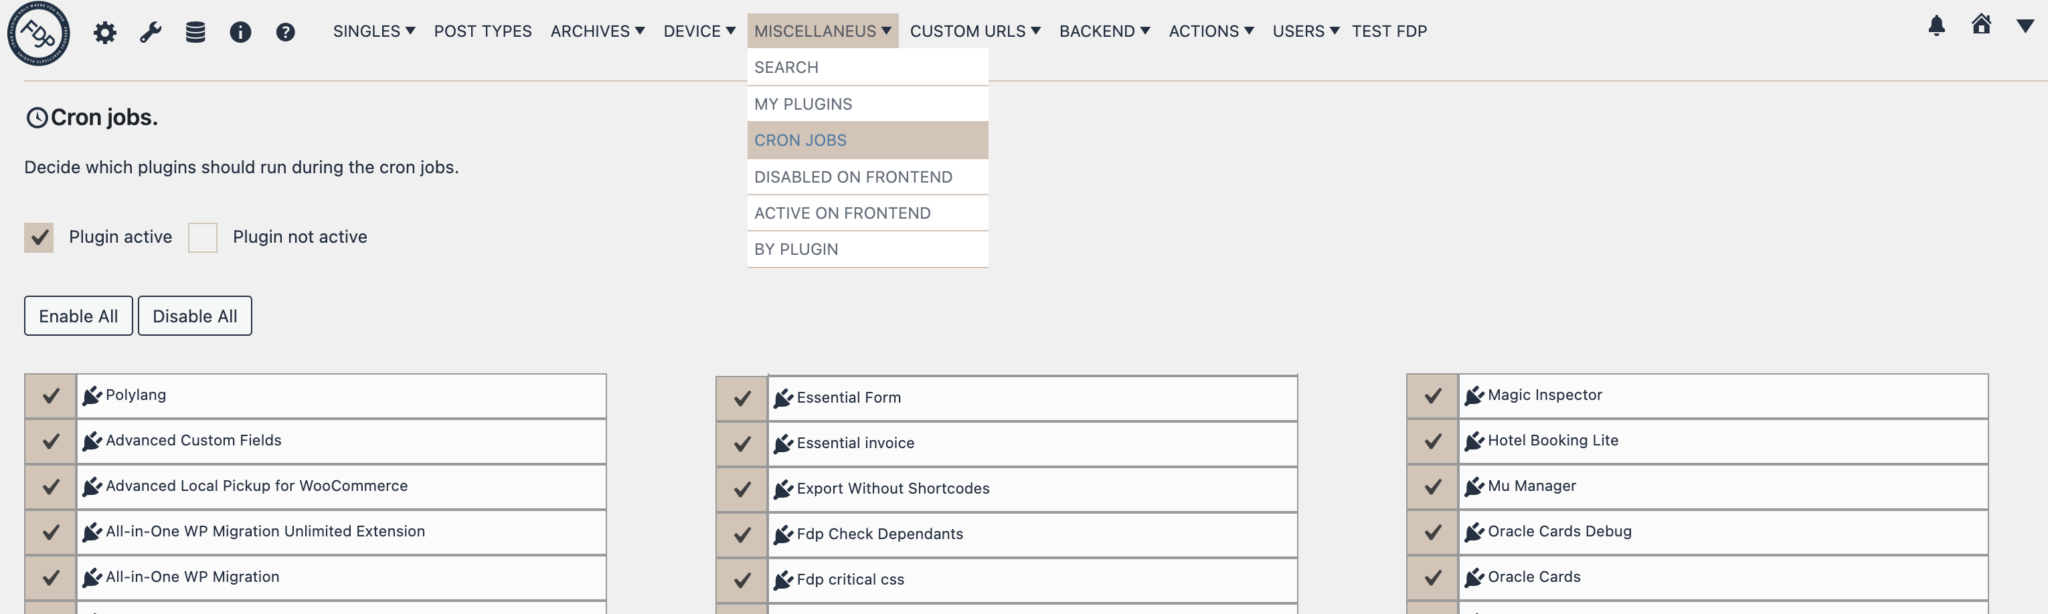The width and height of the screenshot is (2048, 614).
Task: Click plug icon beside Advanced Custom Fields
Action: [92, 441]
